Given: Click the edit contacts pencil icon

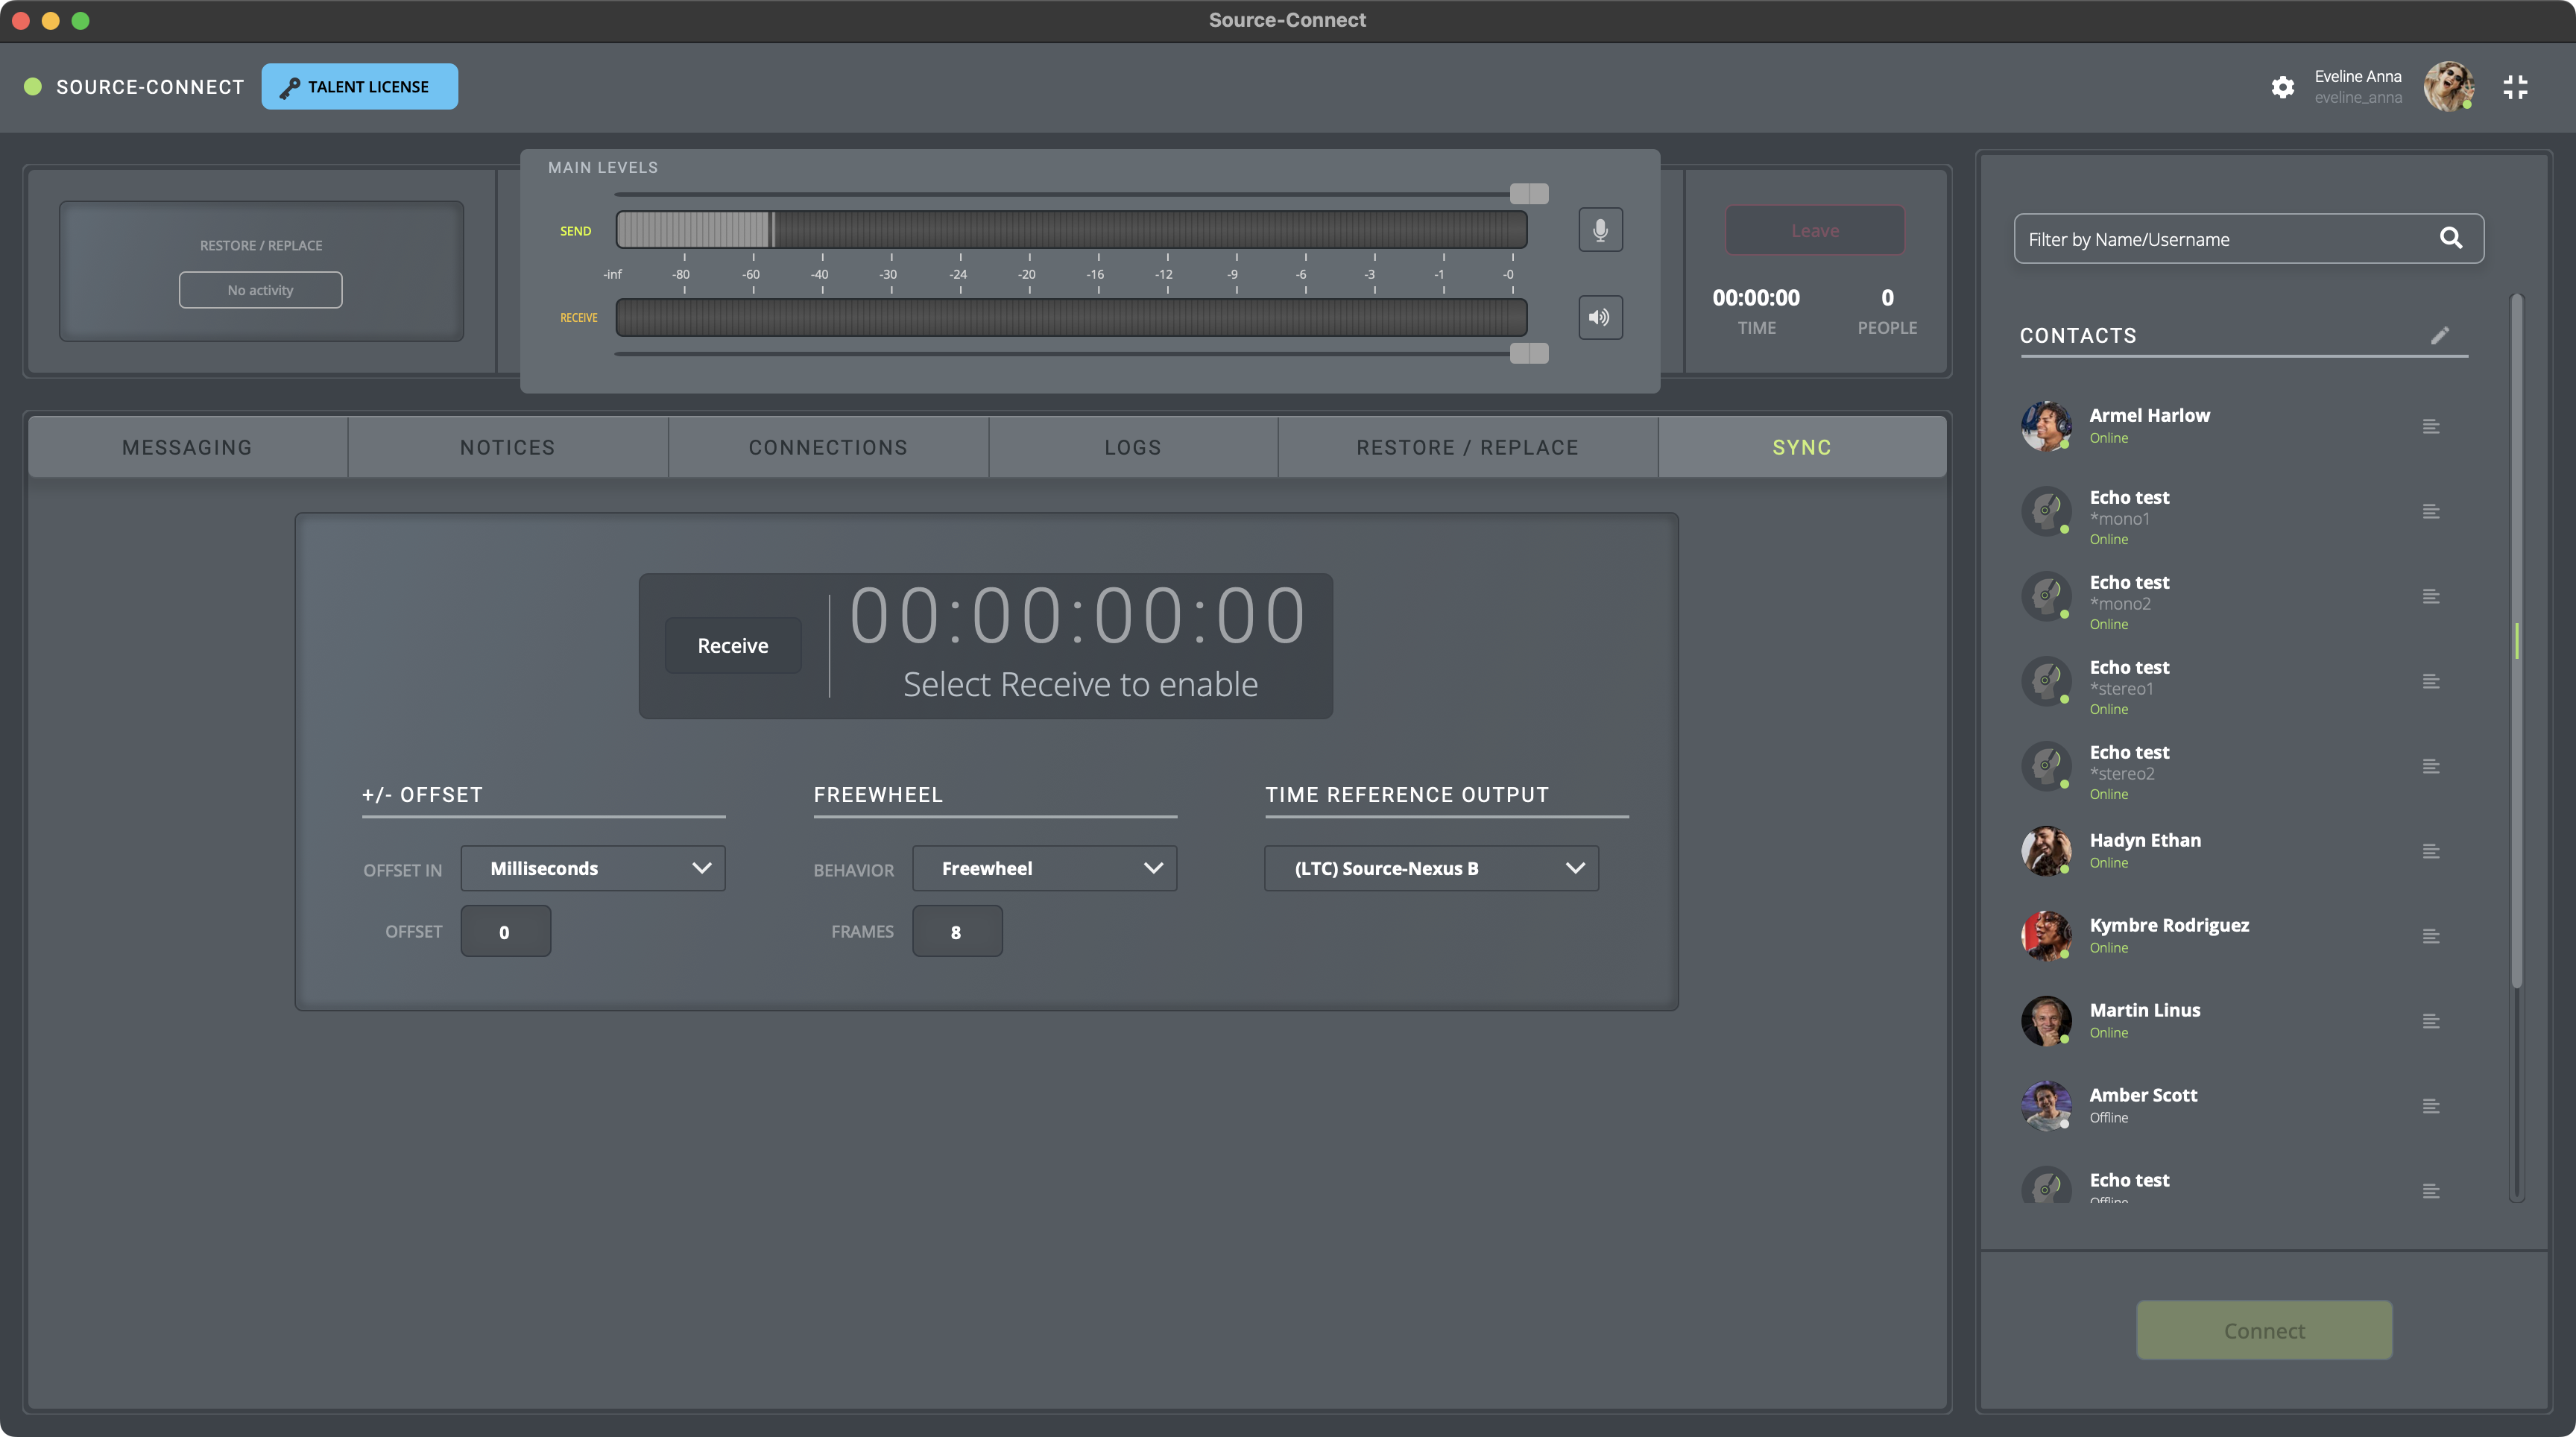Looking at the screenshot, I should click(x=2440, y=335).
